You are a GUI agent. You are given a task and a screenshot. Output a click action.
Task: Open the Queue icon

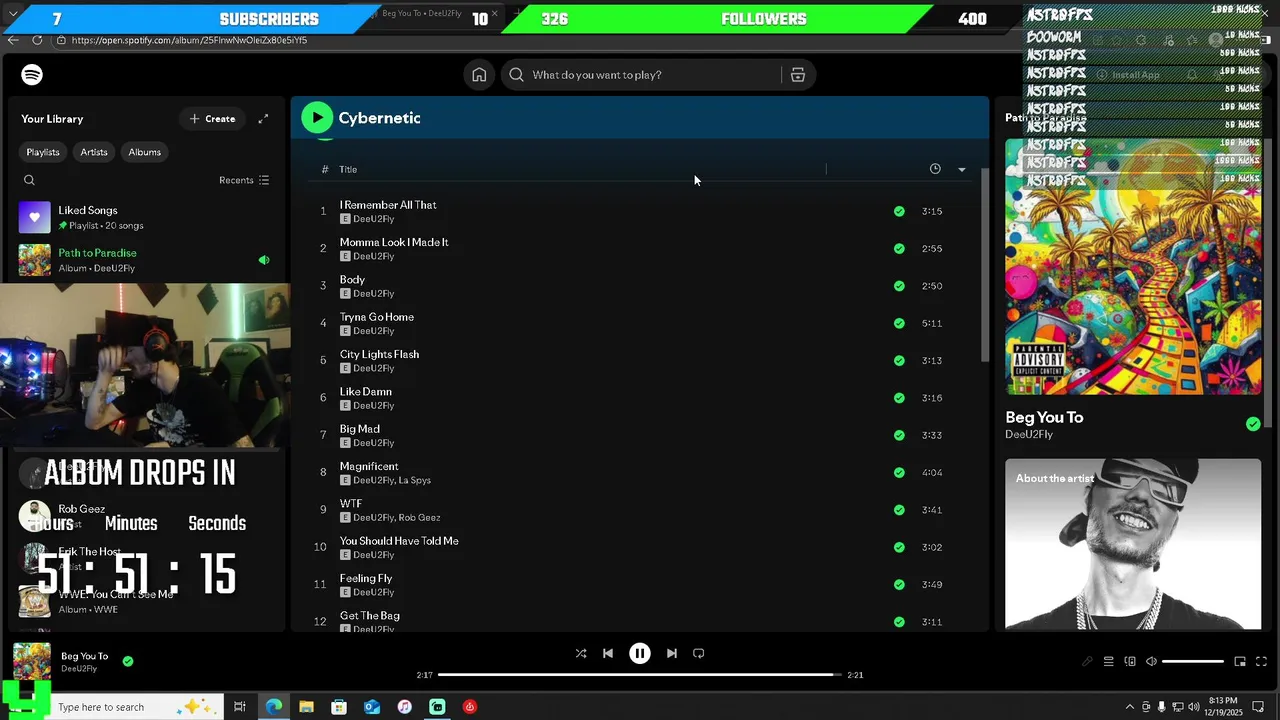coord(1108,662)
